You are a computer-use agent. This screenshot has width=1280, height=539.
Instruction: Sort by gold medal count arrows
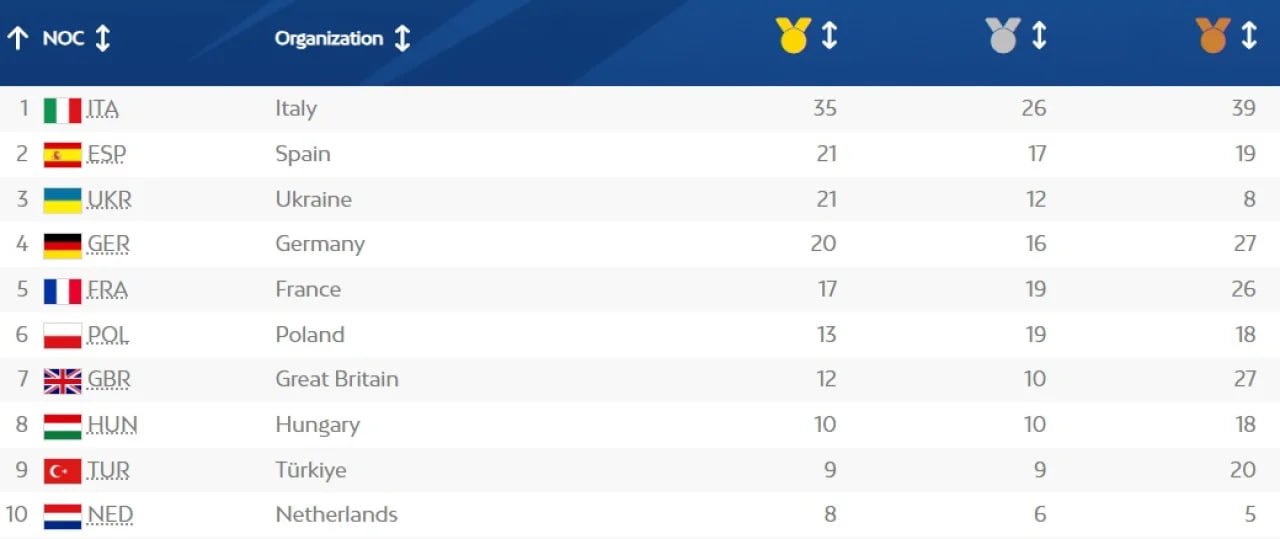coord(829,36)
